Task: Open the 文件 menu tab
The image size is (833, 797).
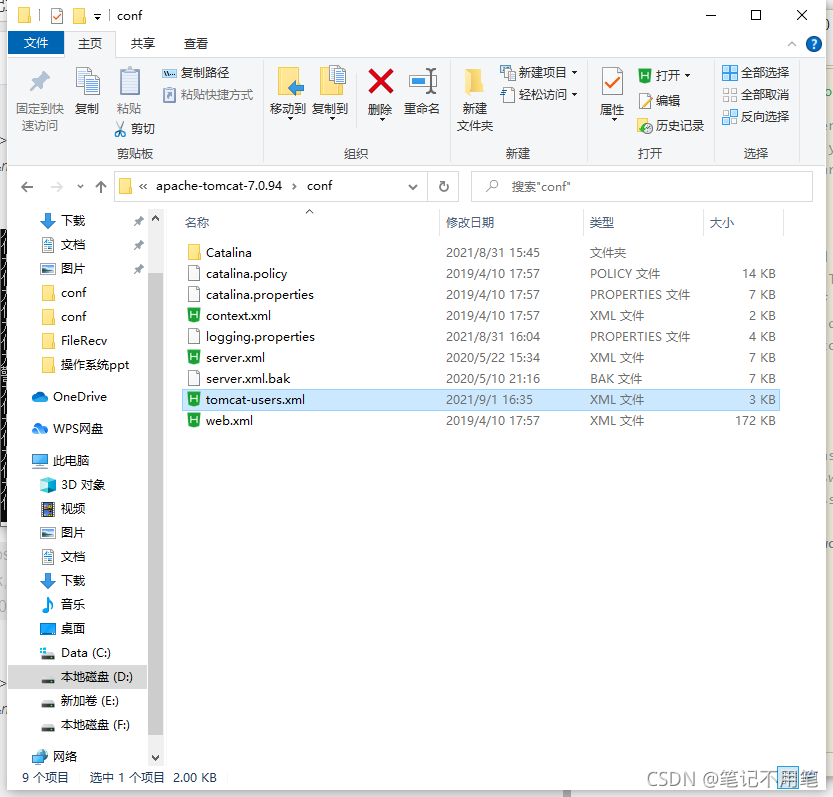Action: click(36, 43)
